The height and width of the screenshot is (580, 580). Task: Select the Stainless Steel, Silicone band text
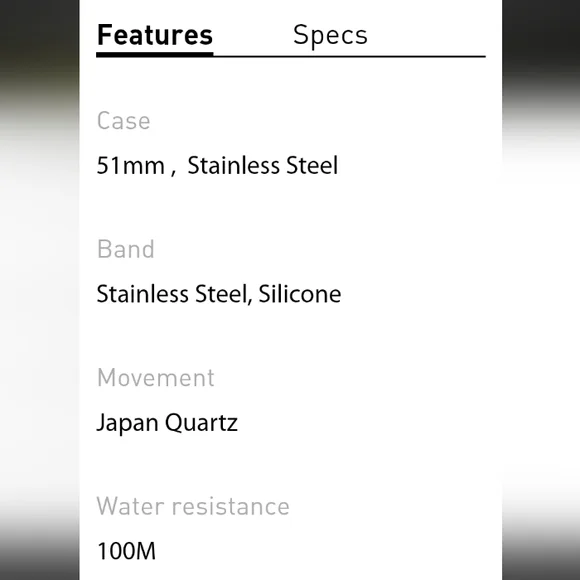pos(219,294)
